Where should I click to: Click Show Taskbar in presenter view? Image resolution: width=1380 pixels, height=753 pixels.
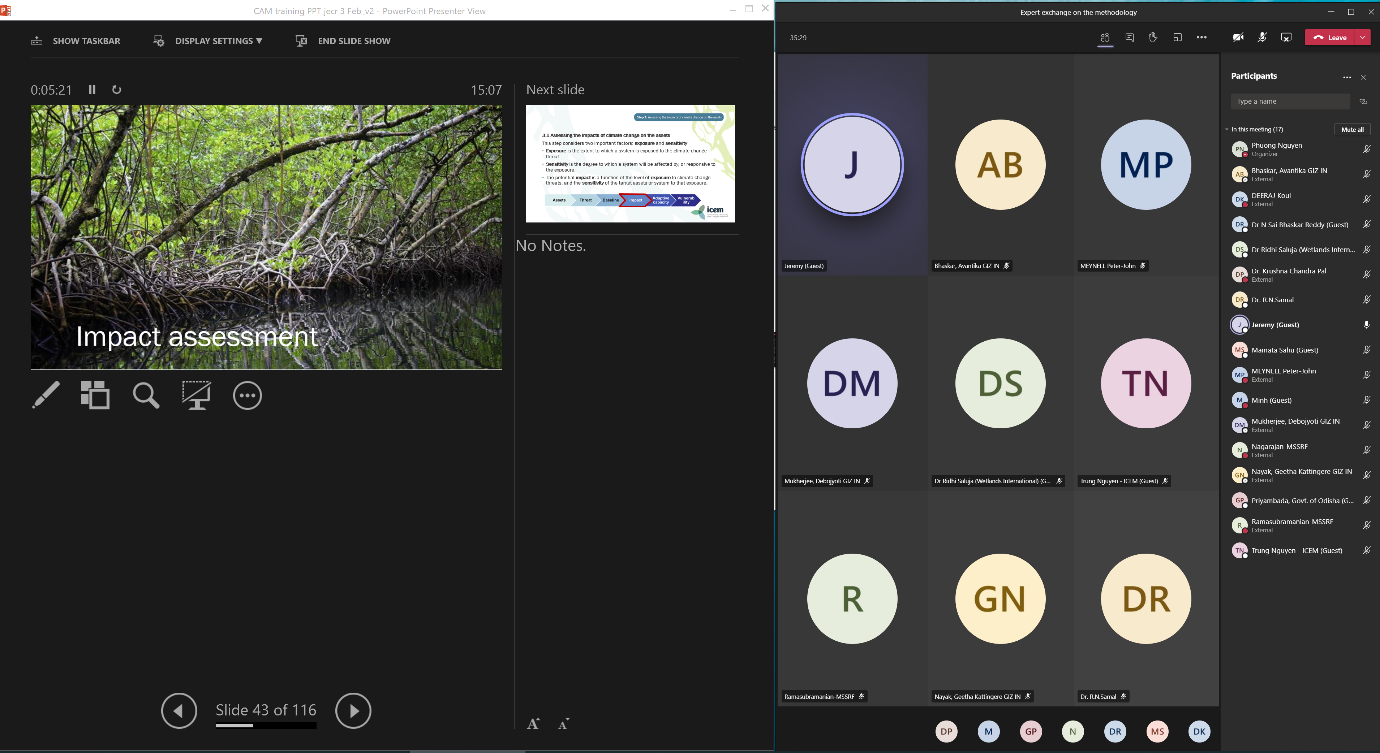(76, 41)
